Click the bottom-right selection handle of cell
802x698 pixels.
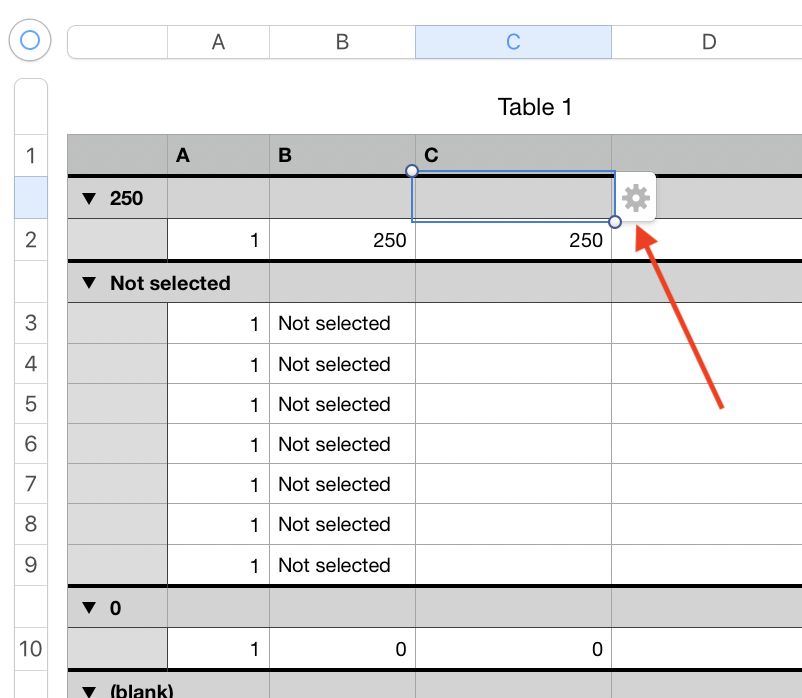click(x=614, y=221)
